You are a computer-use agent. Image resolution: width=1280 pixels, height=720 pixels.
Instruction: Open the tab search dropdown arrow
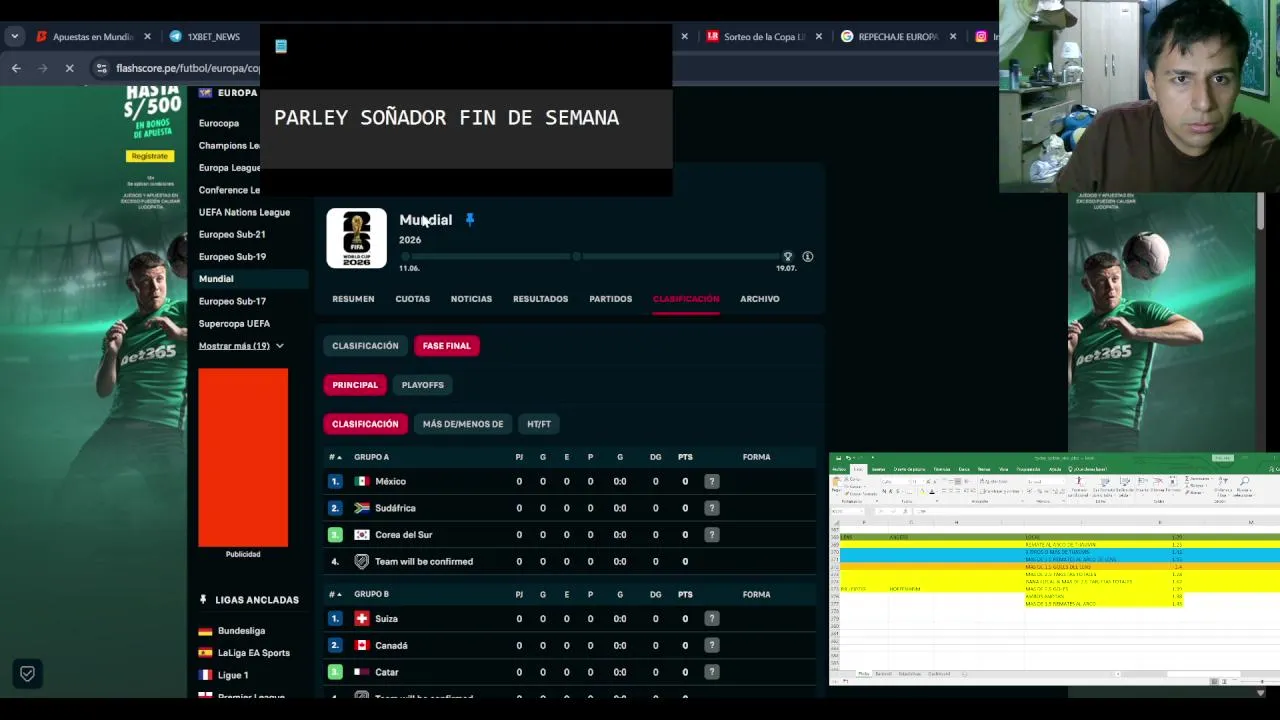pos(14,36)
